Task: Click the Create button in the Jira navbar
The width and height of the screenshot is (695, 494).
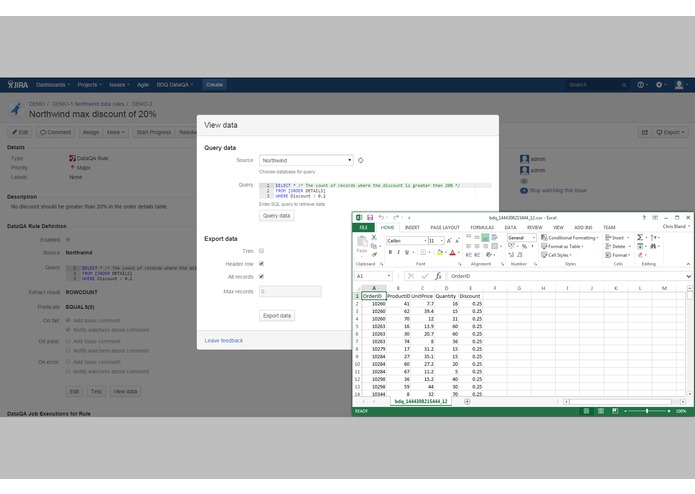Action: coord(215,85)
